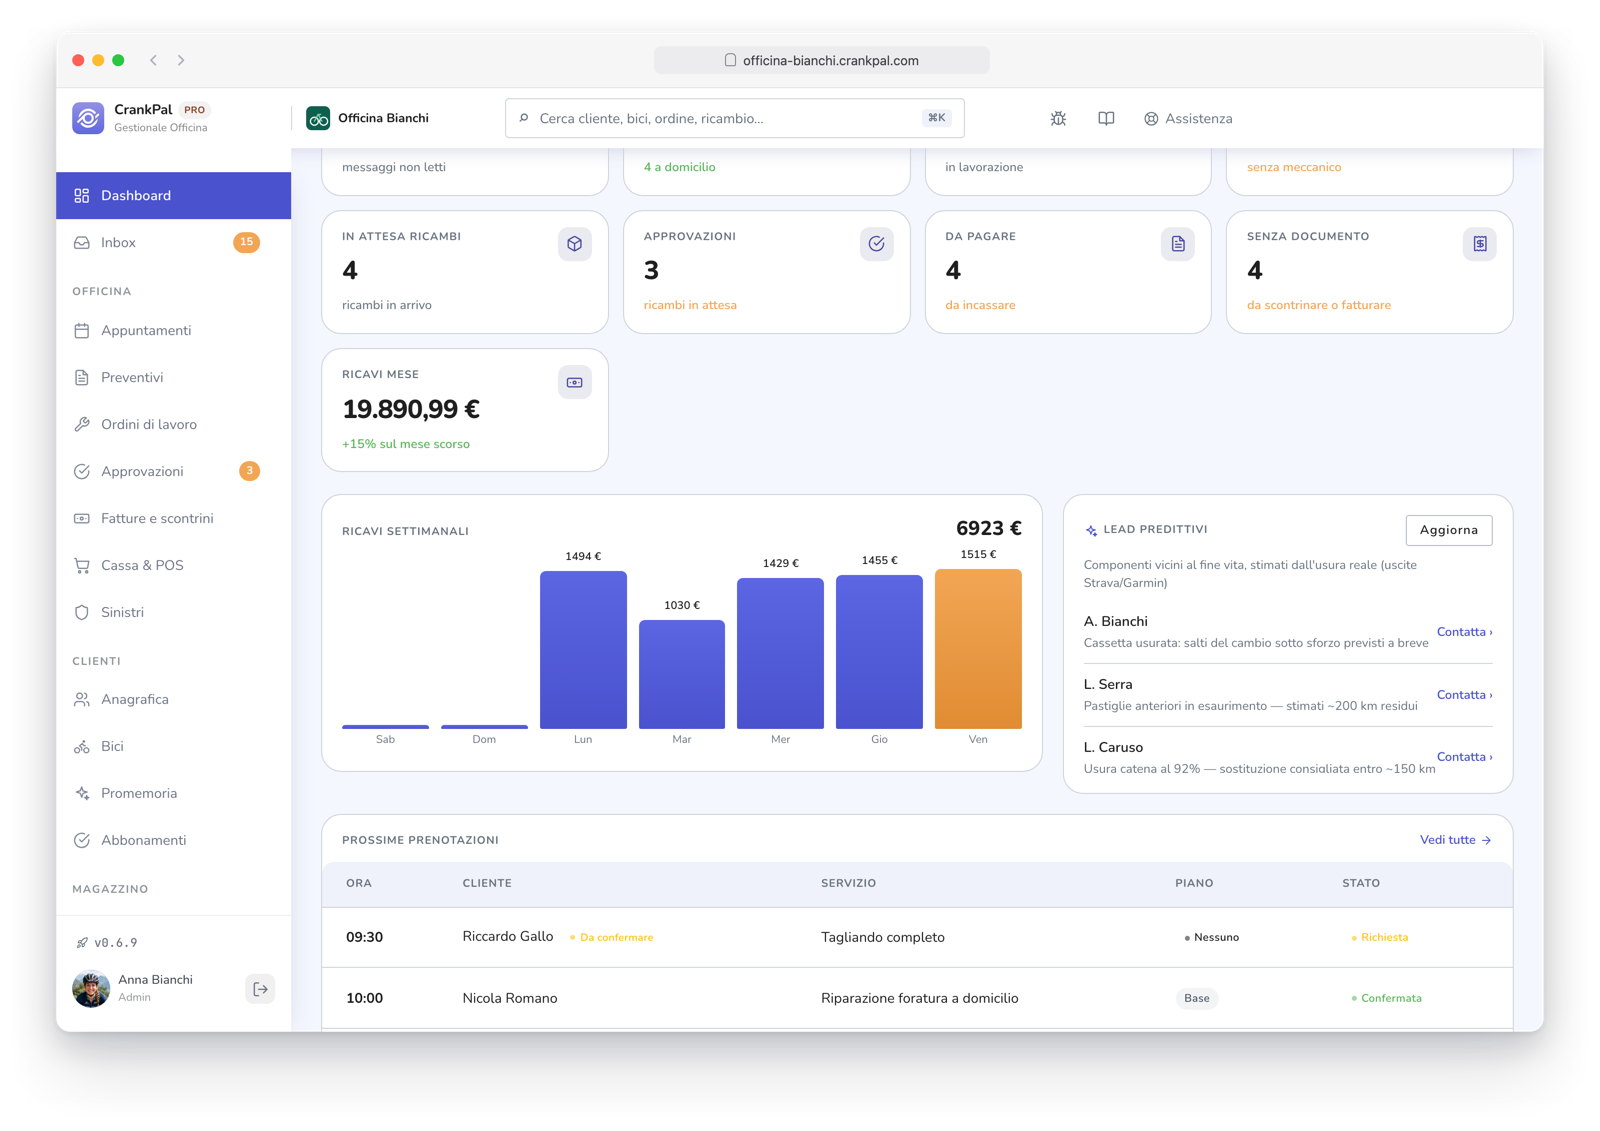Image resolution: width=1600 pixels, height=1131 pixels.
Task: Click the Lun revenue bar 1494 €
Action: coord(583,650)
